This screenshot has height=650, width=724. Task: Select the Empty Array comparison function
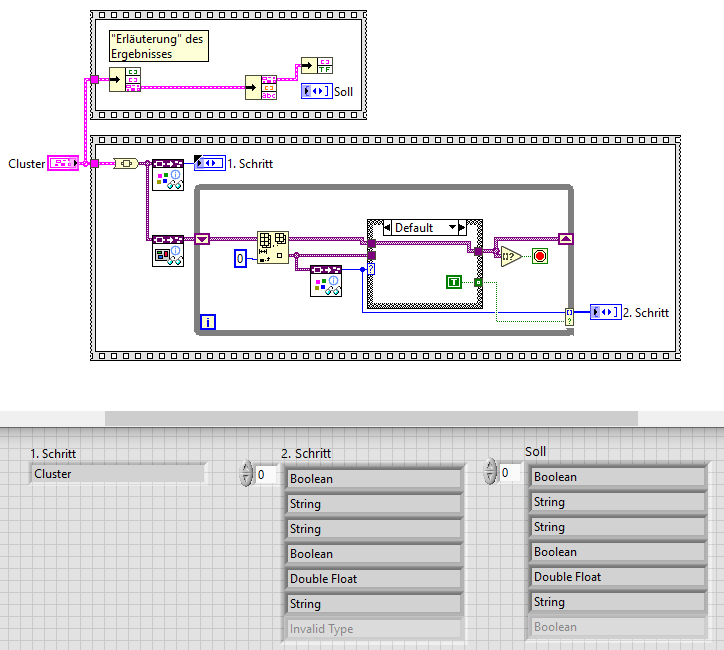(x=510, y=257)
